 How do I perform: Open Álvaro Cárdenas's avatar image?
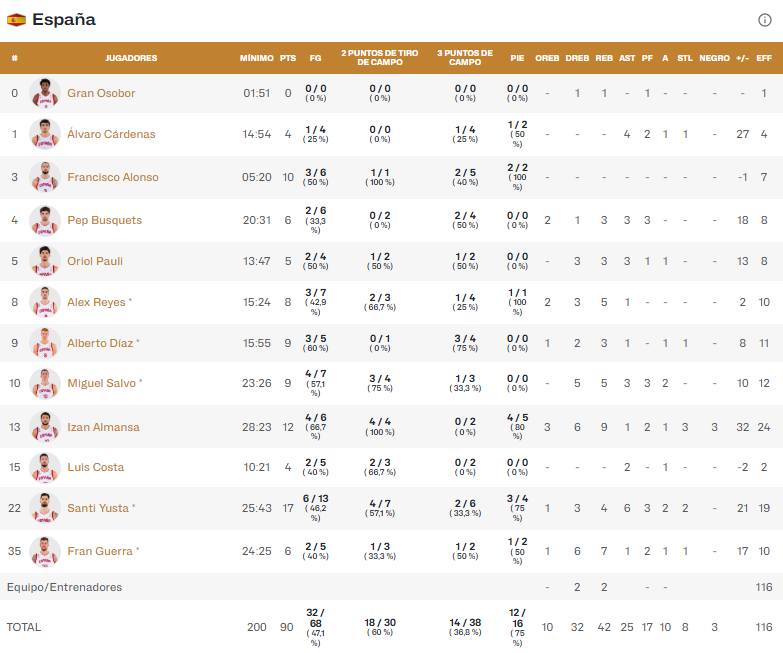45,134
